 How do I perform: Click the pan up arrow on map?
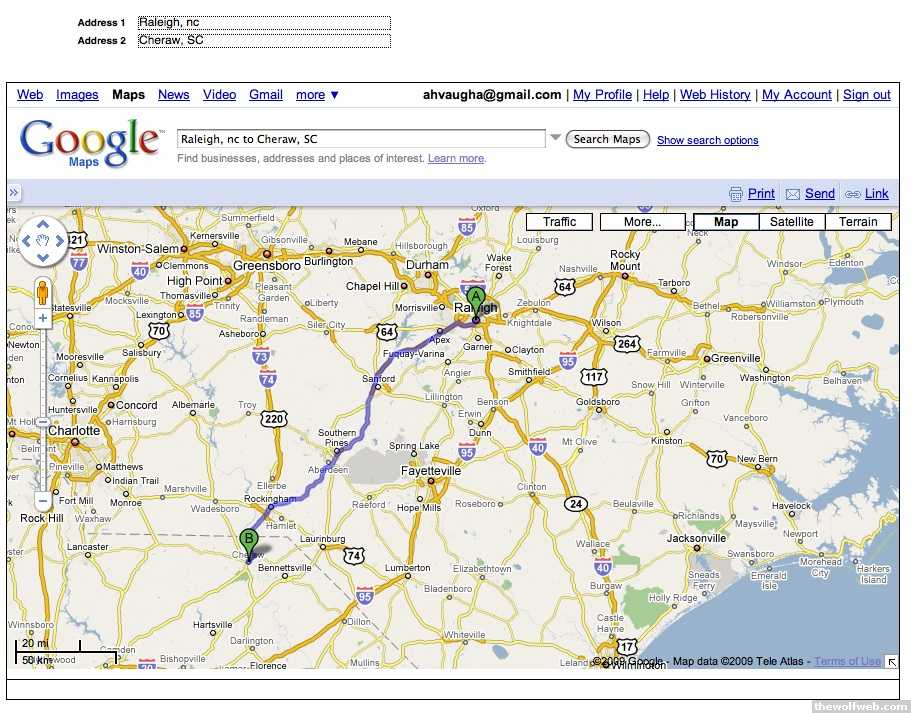[x=43, y=224]
